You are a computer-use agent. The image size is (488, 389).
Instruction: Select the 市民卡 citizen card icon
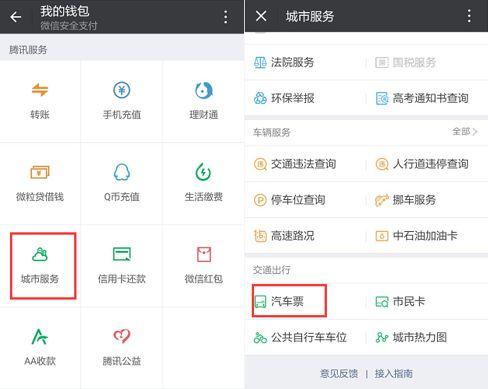pos(382,302)
